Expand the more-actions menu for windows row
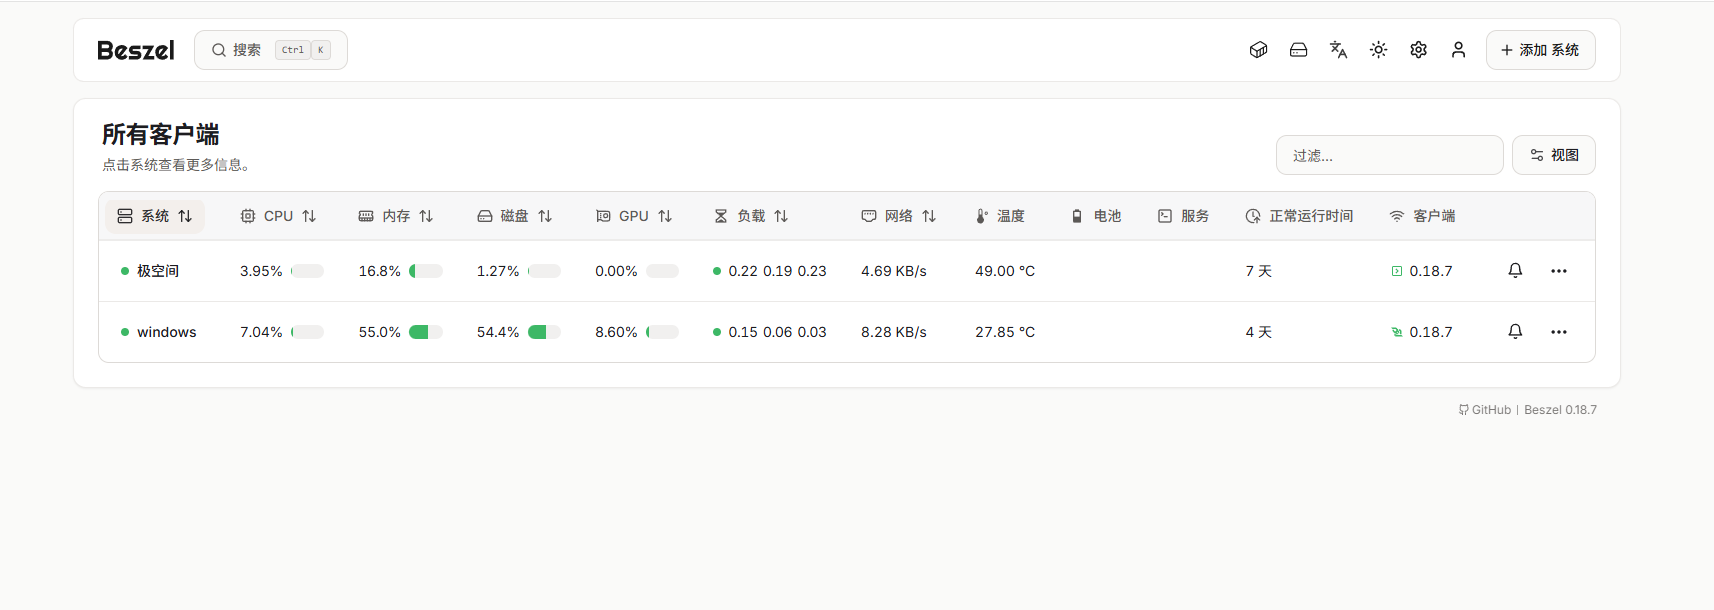The width and height of the screenshot is (1714, 610). [1558, 332]
